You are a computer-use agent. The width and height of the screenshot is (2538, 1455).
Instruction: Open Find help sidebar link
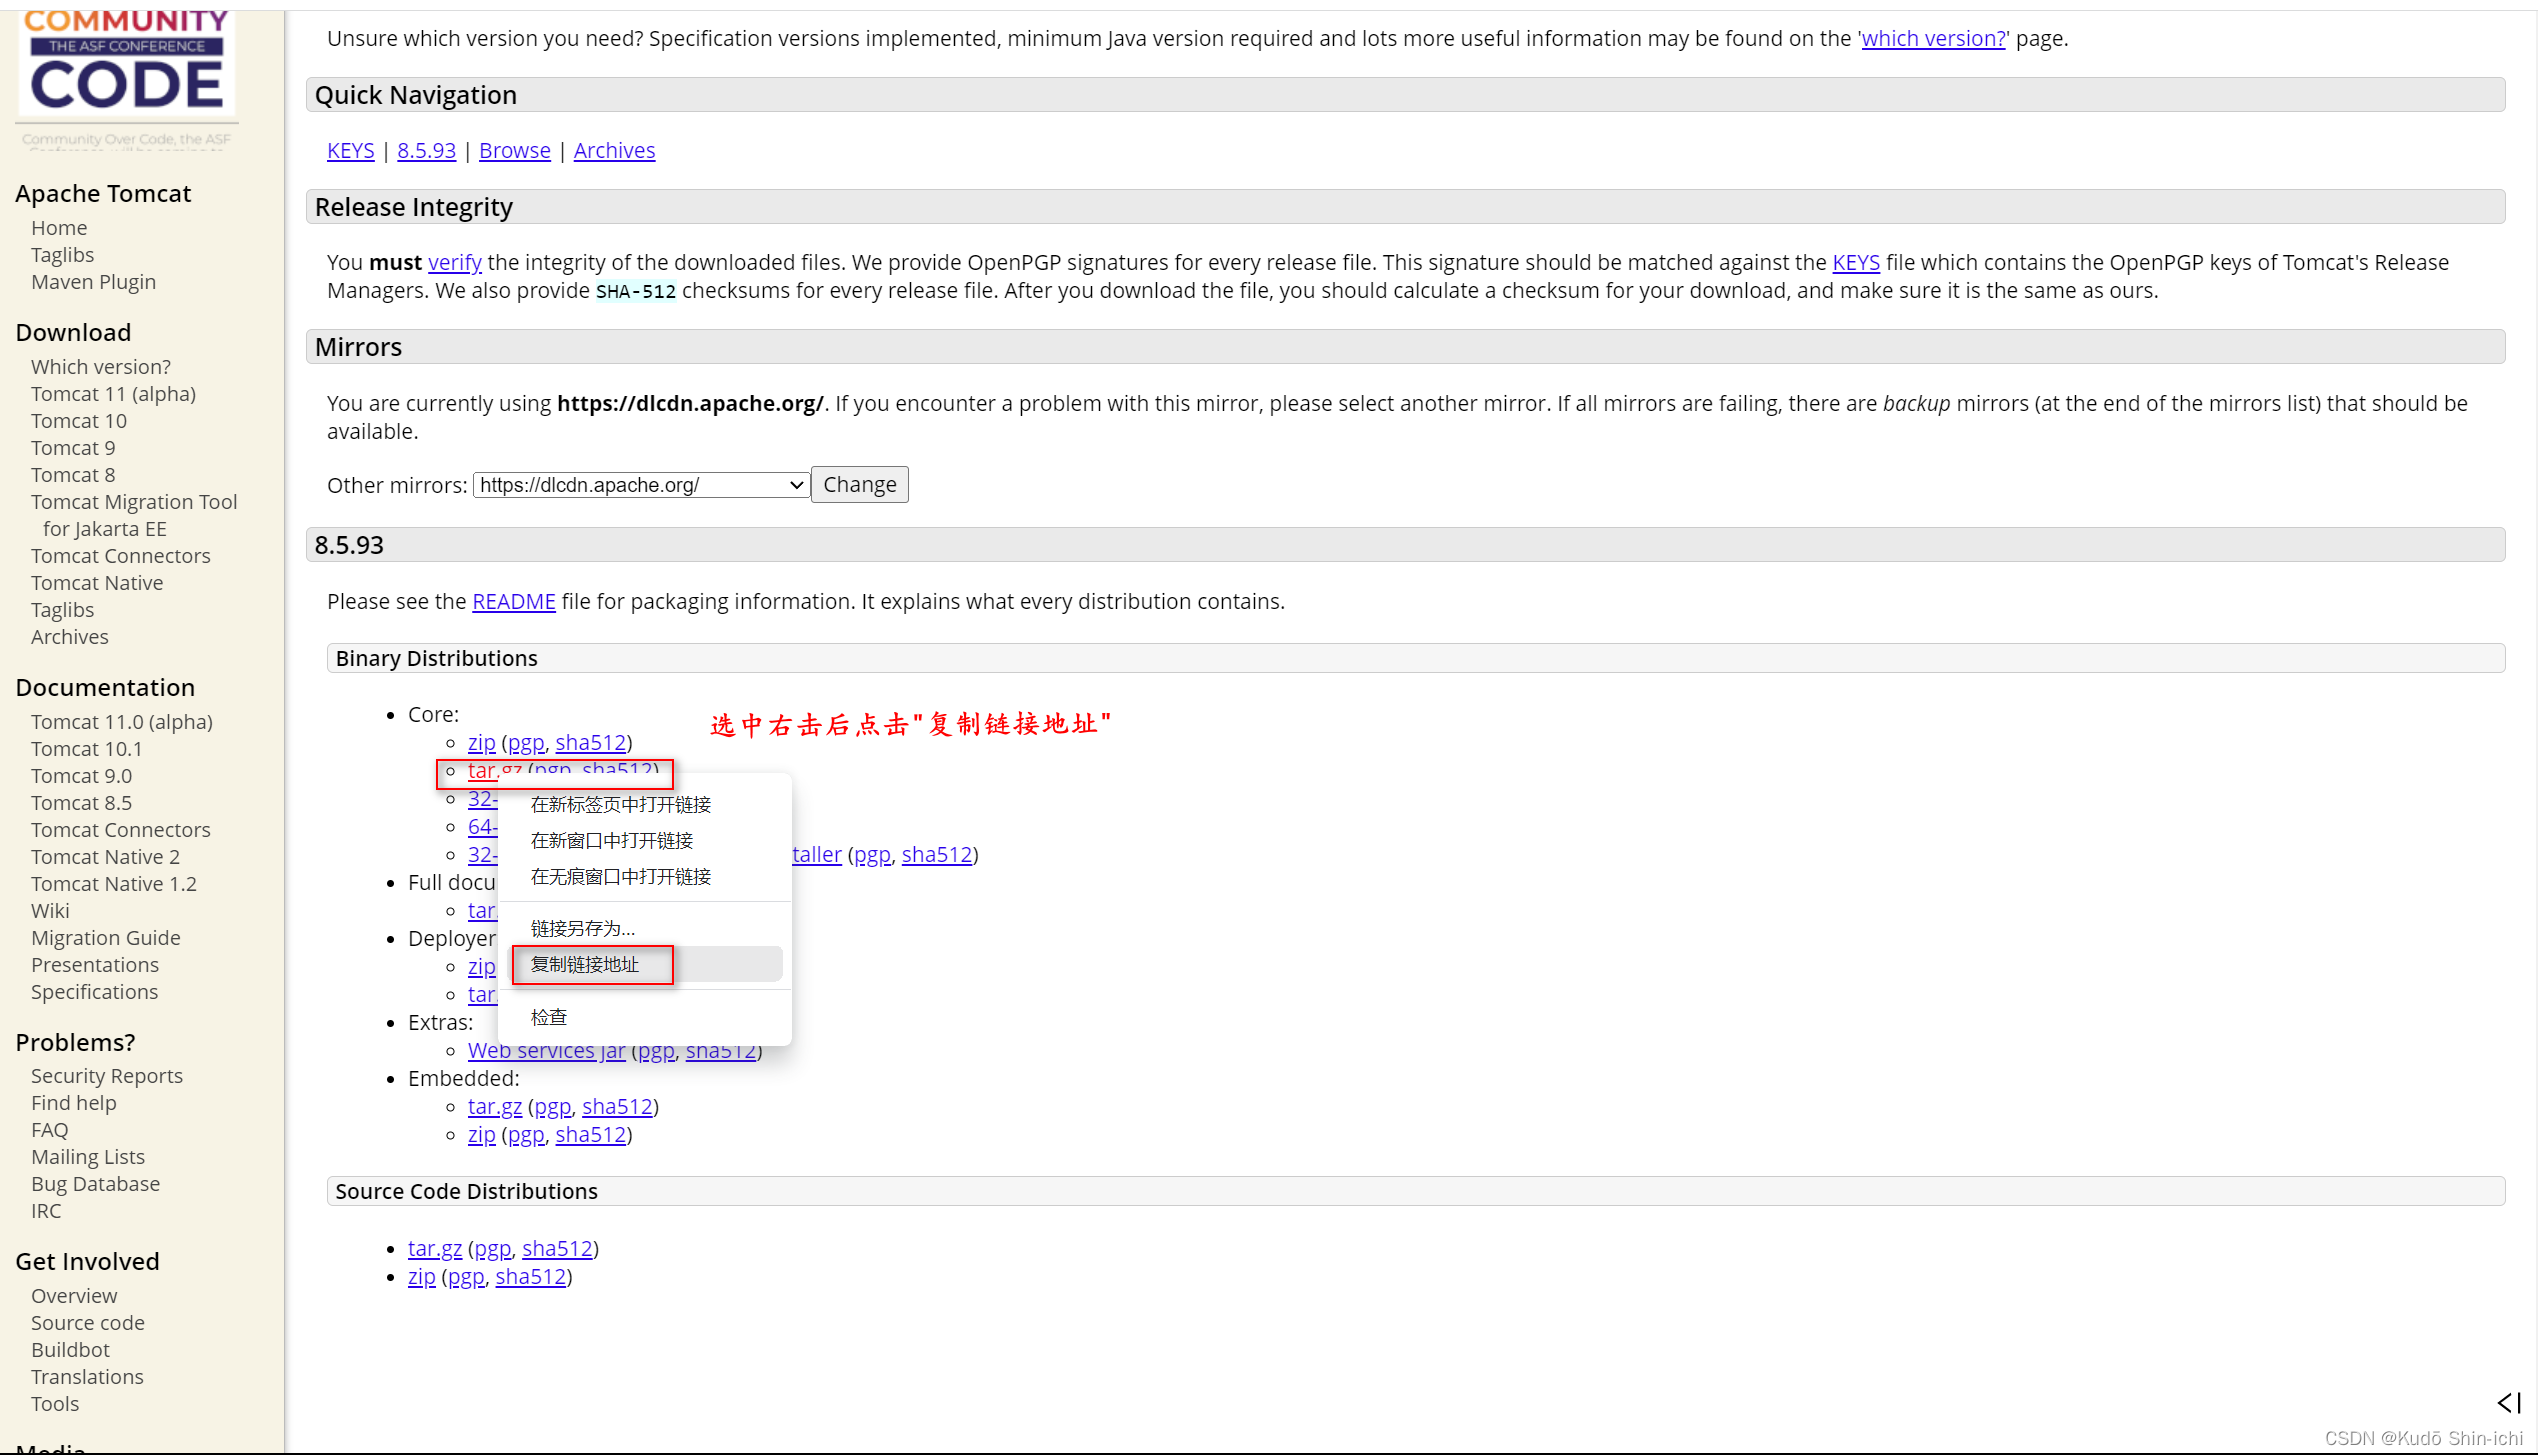[x=74, y=1103]
